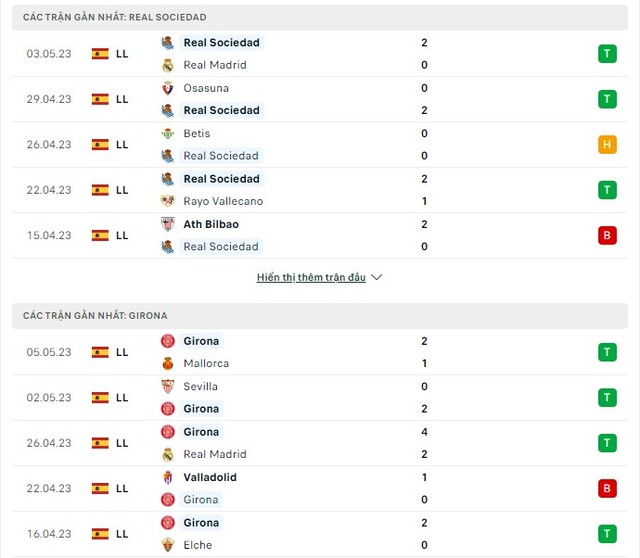
Task: Open the Real Sociedad team name in 03.05.23 match
Action: pyautogui.click(x=222, y=42)
